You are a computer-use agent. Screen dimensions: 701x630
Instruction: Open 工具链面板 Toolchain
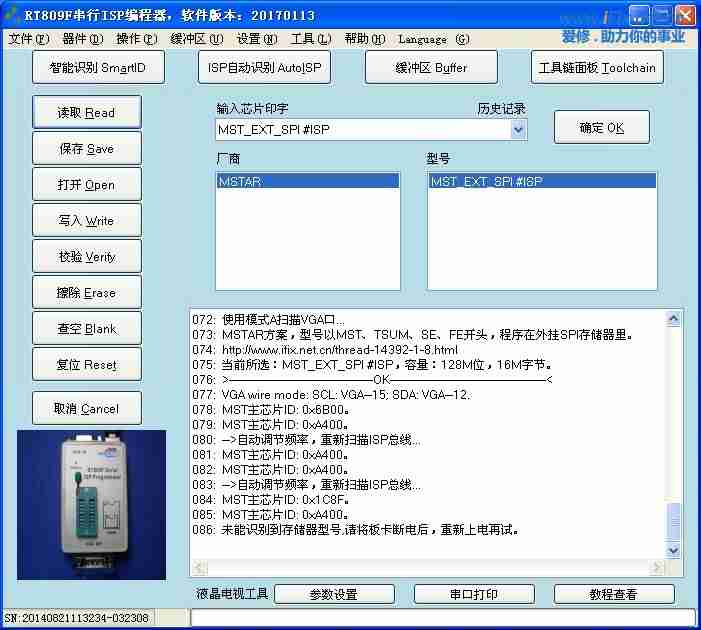[597, 67]
